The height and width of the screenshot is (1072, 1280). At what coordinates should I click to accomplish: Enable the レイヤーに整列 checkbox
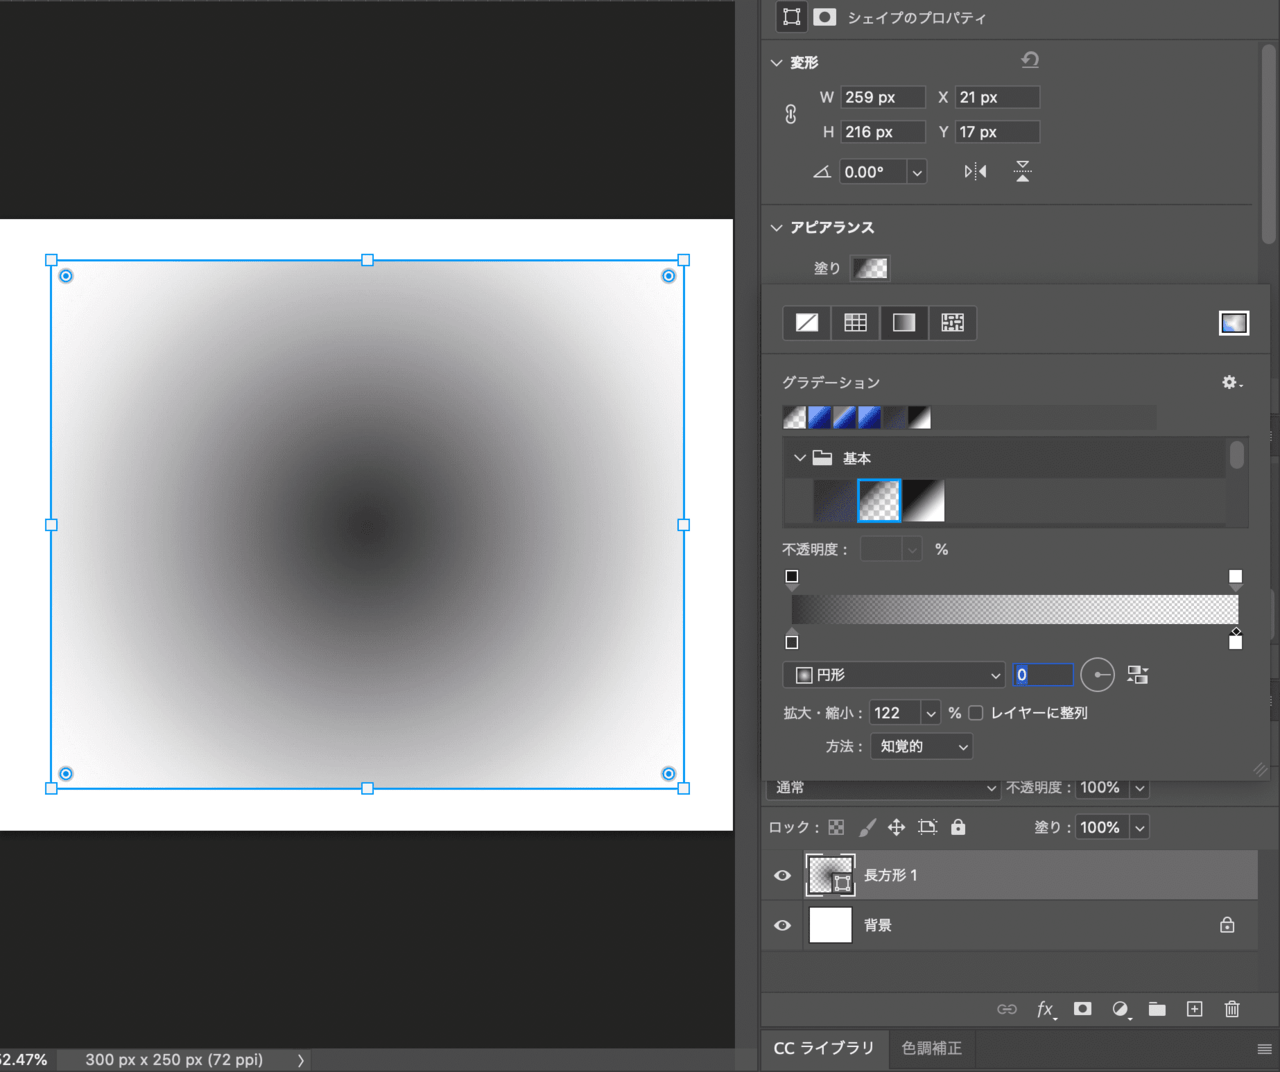click(976, 713)
